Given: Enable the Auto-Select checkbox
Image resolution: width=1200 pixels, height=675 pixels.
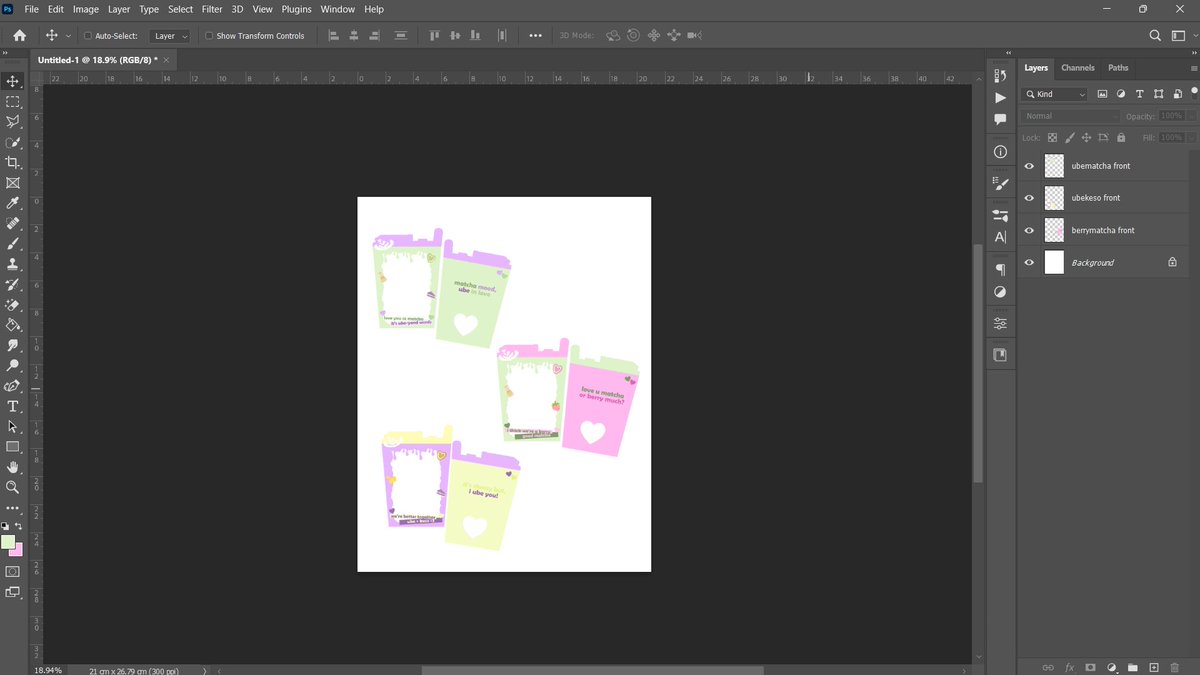Looking at the screenshot, I should point(88,36).
